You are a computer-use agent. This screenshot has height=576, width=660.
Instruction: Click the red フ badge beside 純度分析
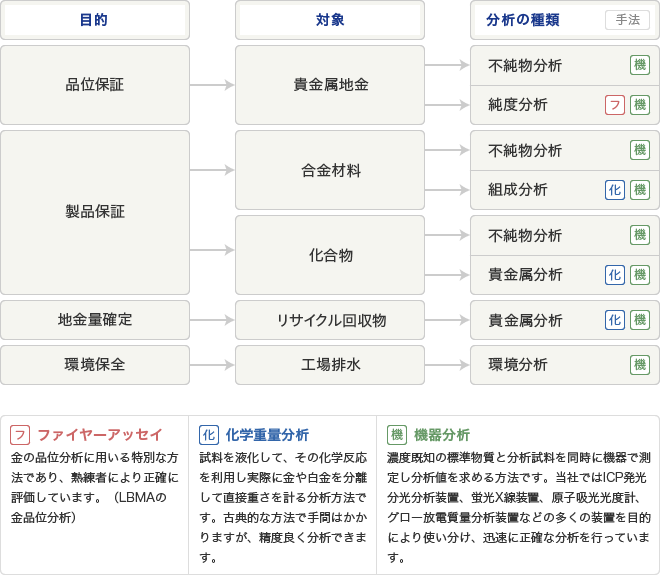click(615, 105)
